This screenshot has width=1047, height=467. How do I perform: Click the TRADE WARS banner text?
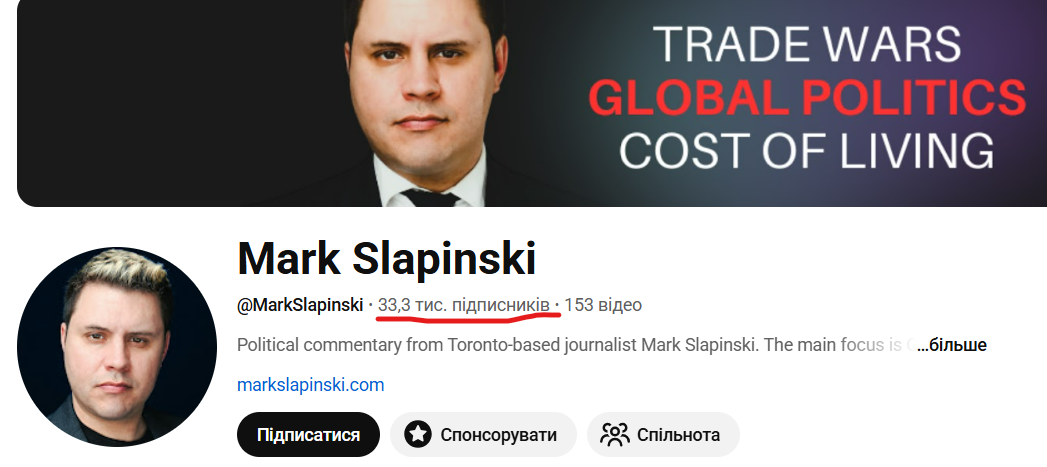tap(807, 43)
